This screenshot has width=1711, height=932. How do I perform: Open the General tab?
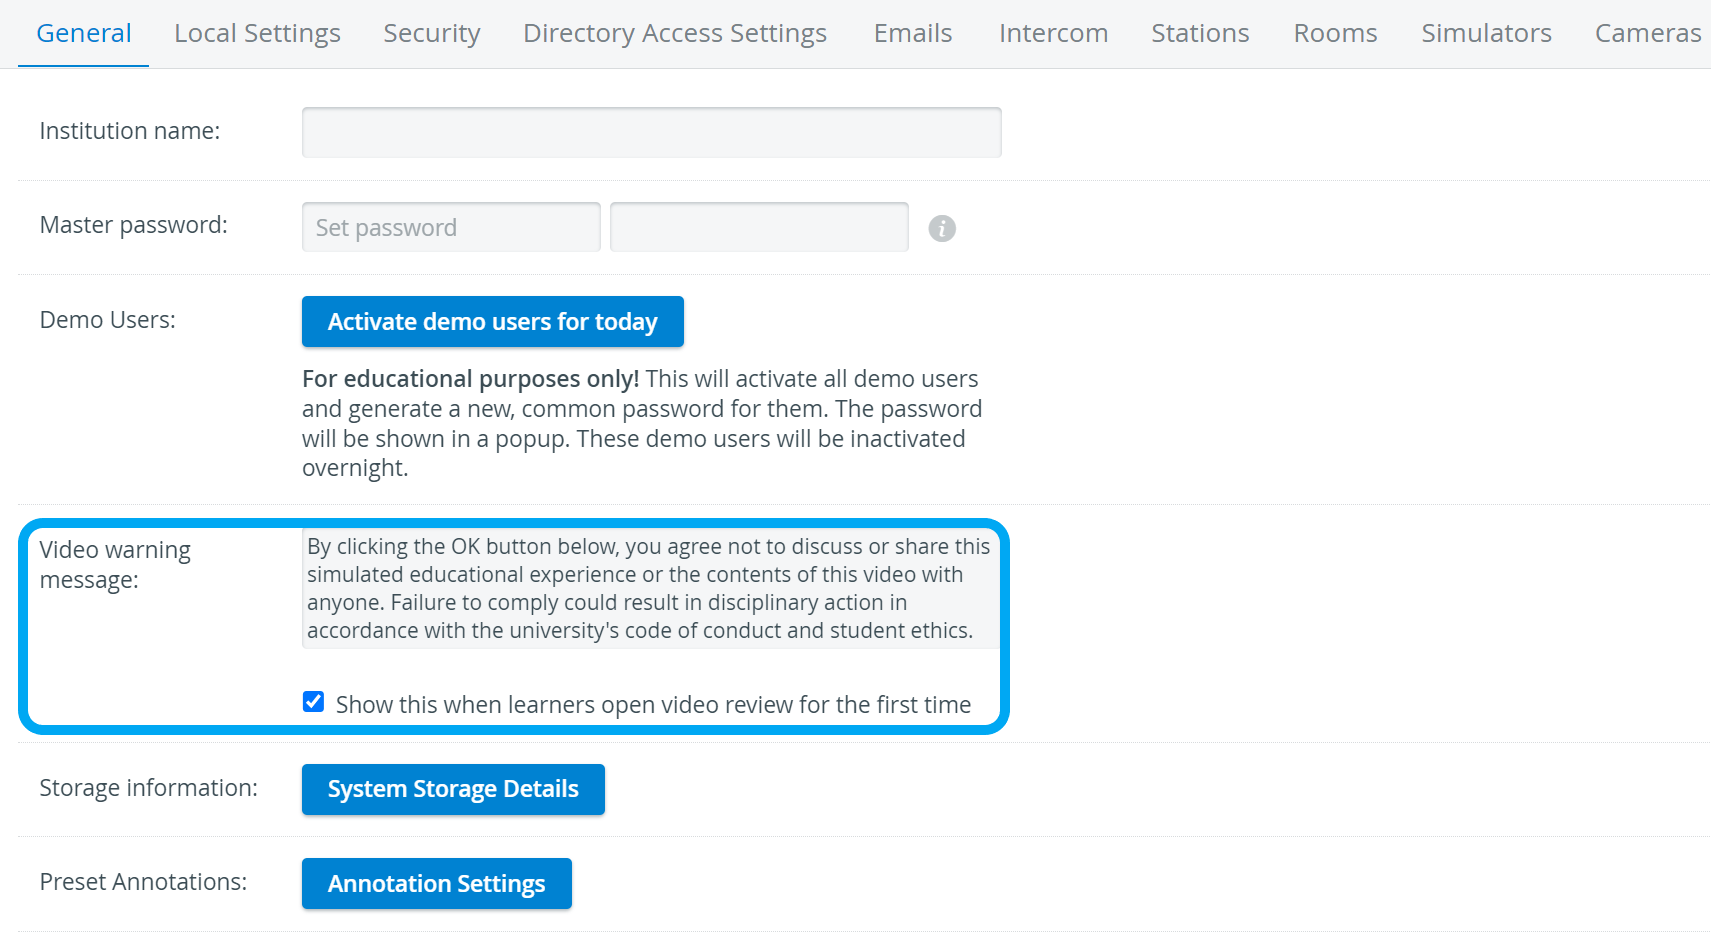click(84, 33)
